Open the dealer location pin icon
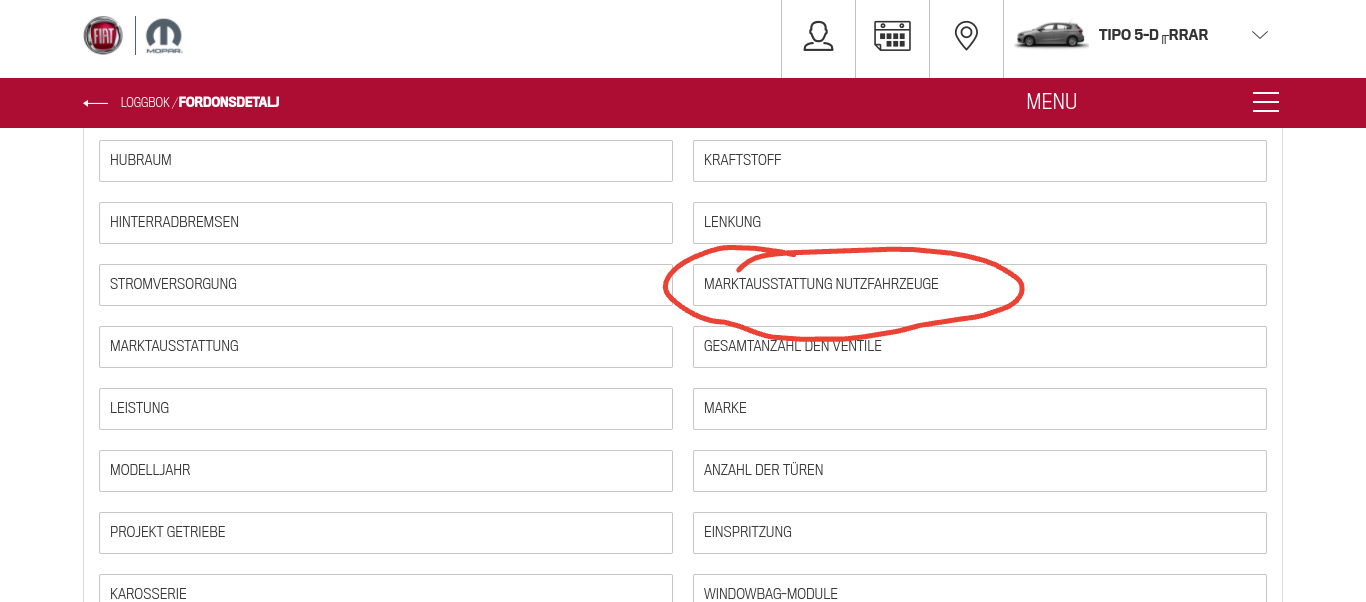This screenshot has height=602, width=1366. click(966, 36)
